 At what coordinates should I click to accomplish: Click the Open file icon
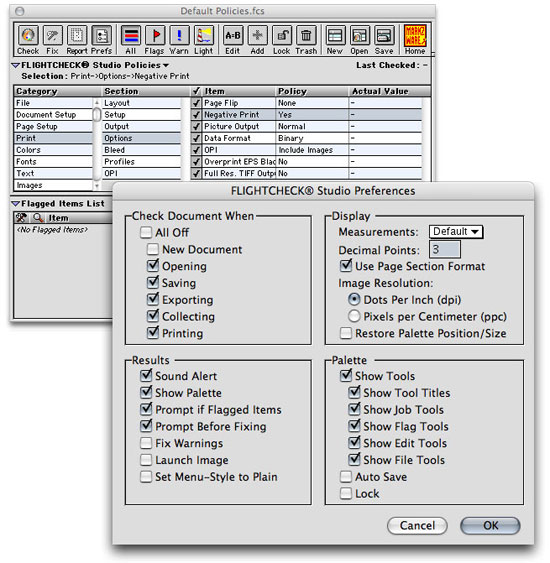[x=360, y=36]
